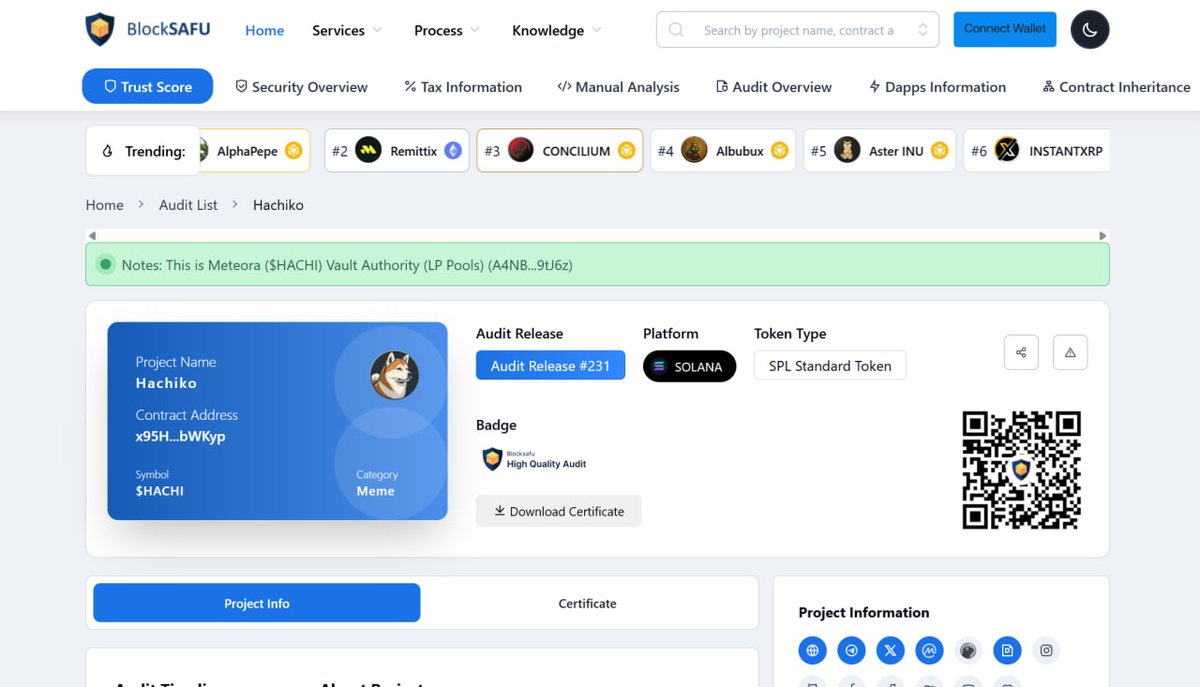This screenshot has height=687, width=1200.
Task: Click the right scroll arrow above the notes banner
Action: click(1102, 234)
